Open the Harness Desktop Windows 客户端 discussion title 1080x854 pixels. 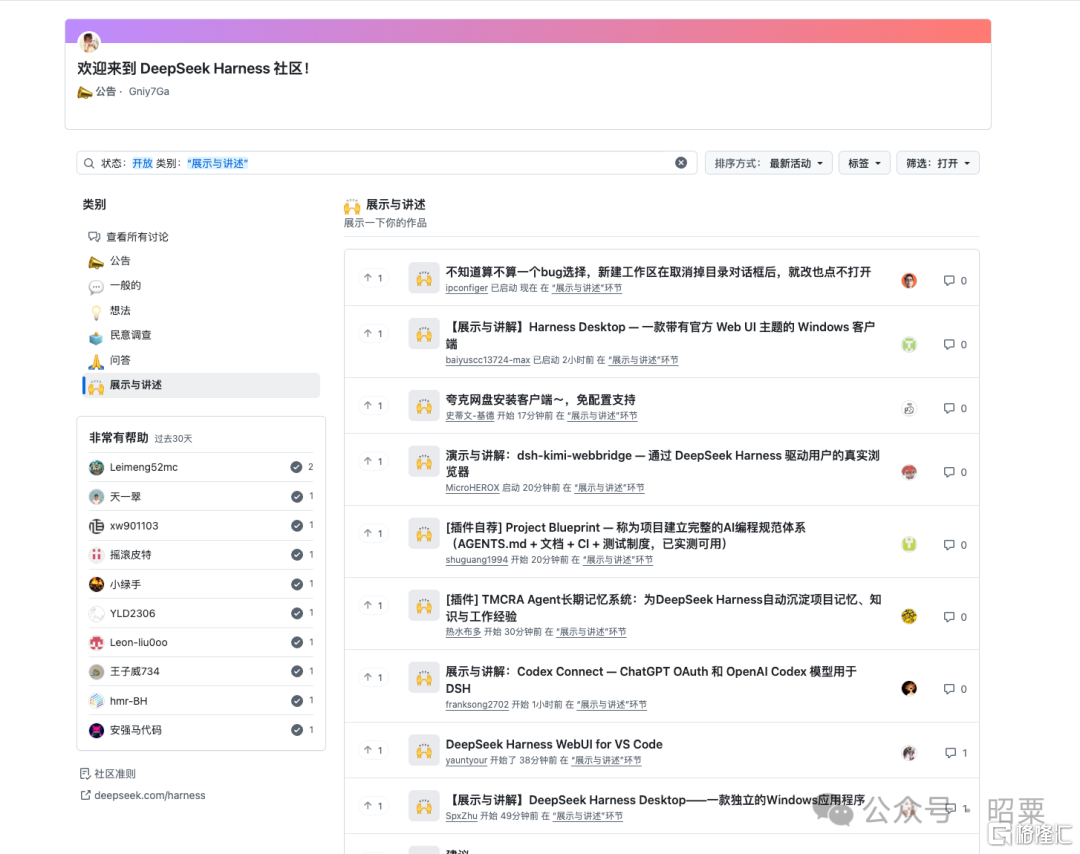(x=660, y=335)
